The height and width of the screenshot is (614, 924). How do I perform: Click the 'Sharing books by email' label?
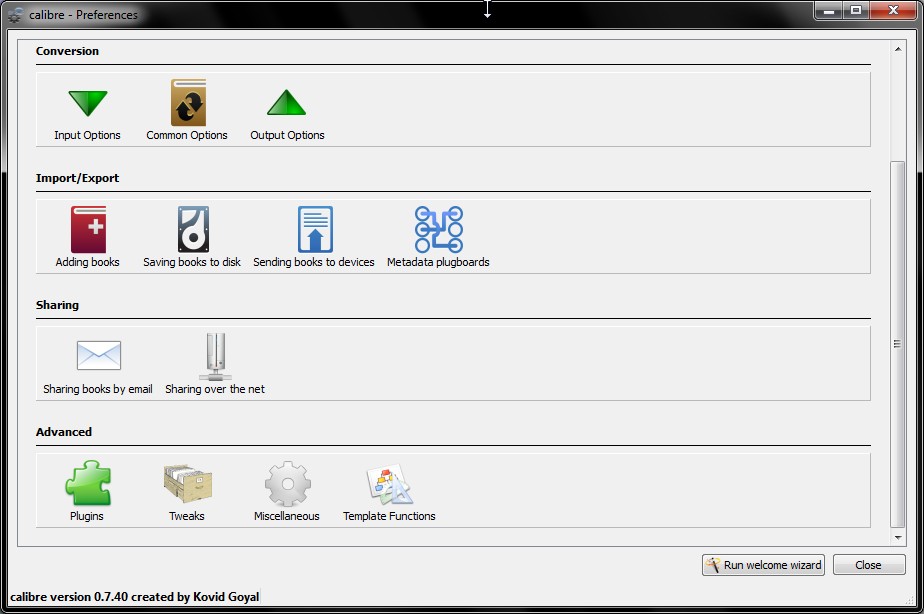coord(98,389)
